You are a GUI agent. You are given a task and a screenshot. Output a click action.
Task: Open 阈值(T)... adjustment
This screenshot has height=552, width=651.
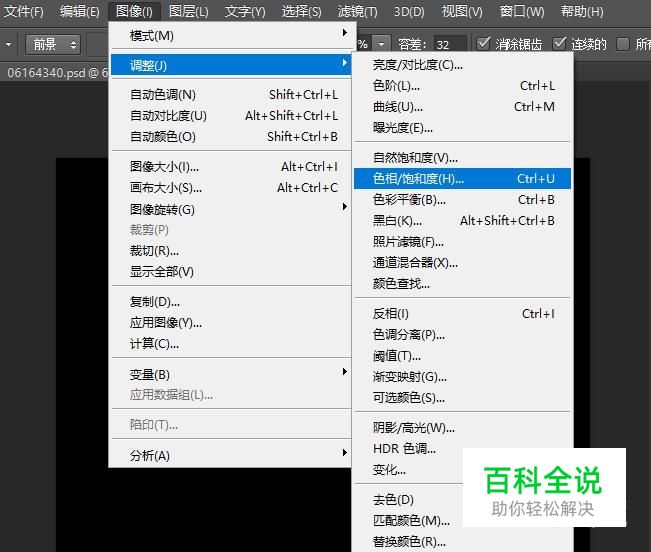pyautogui.click(x=463, y=356)
